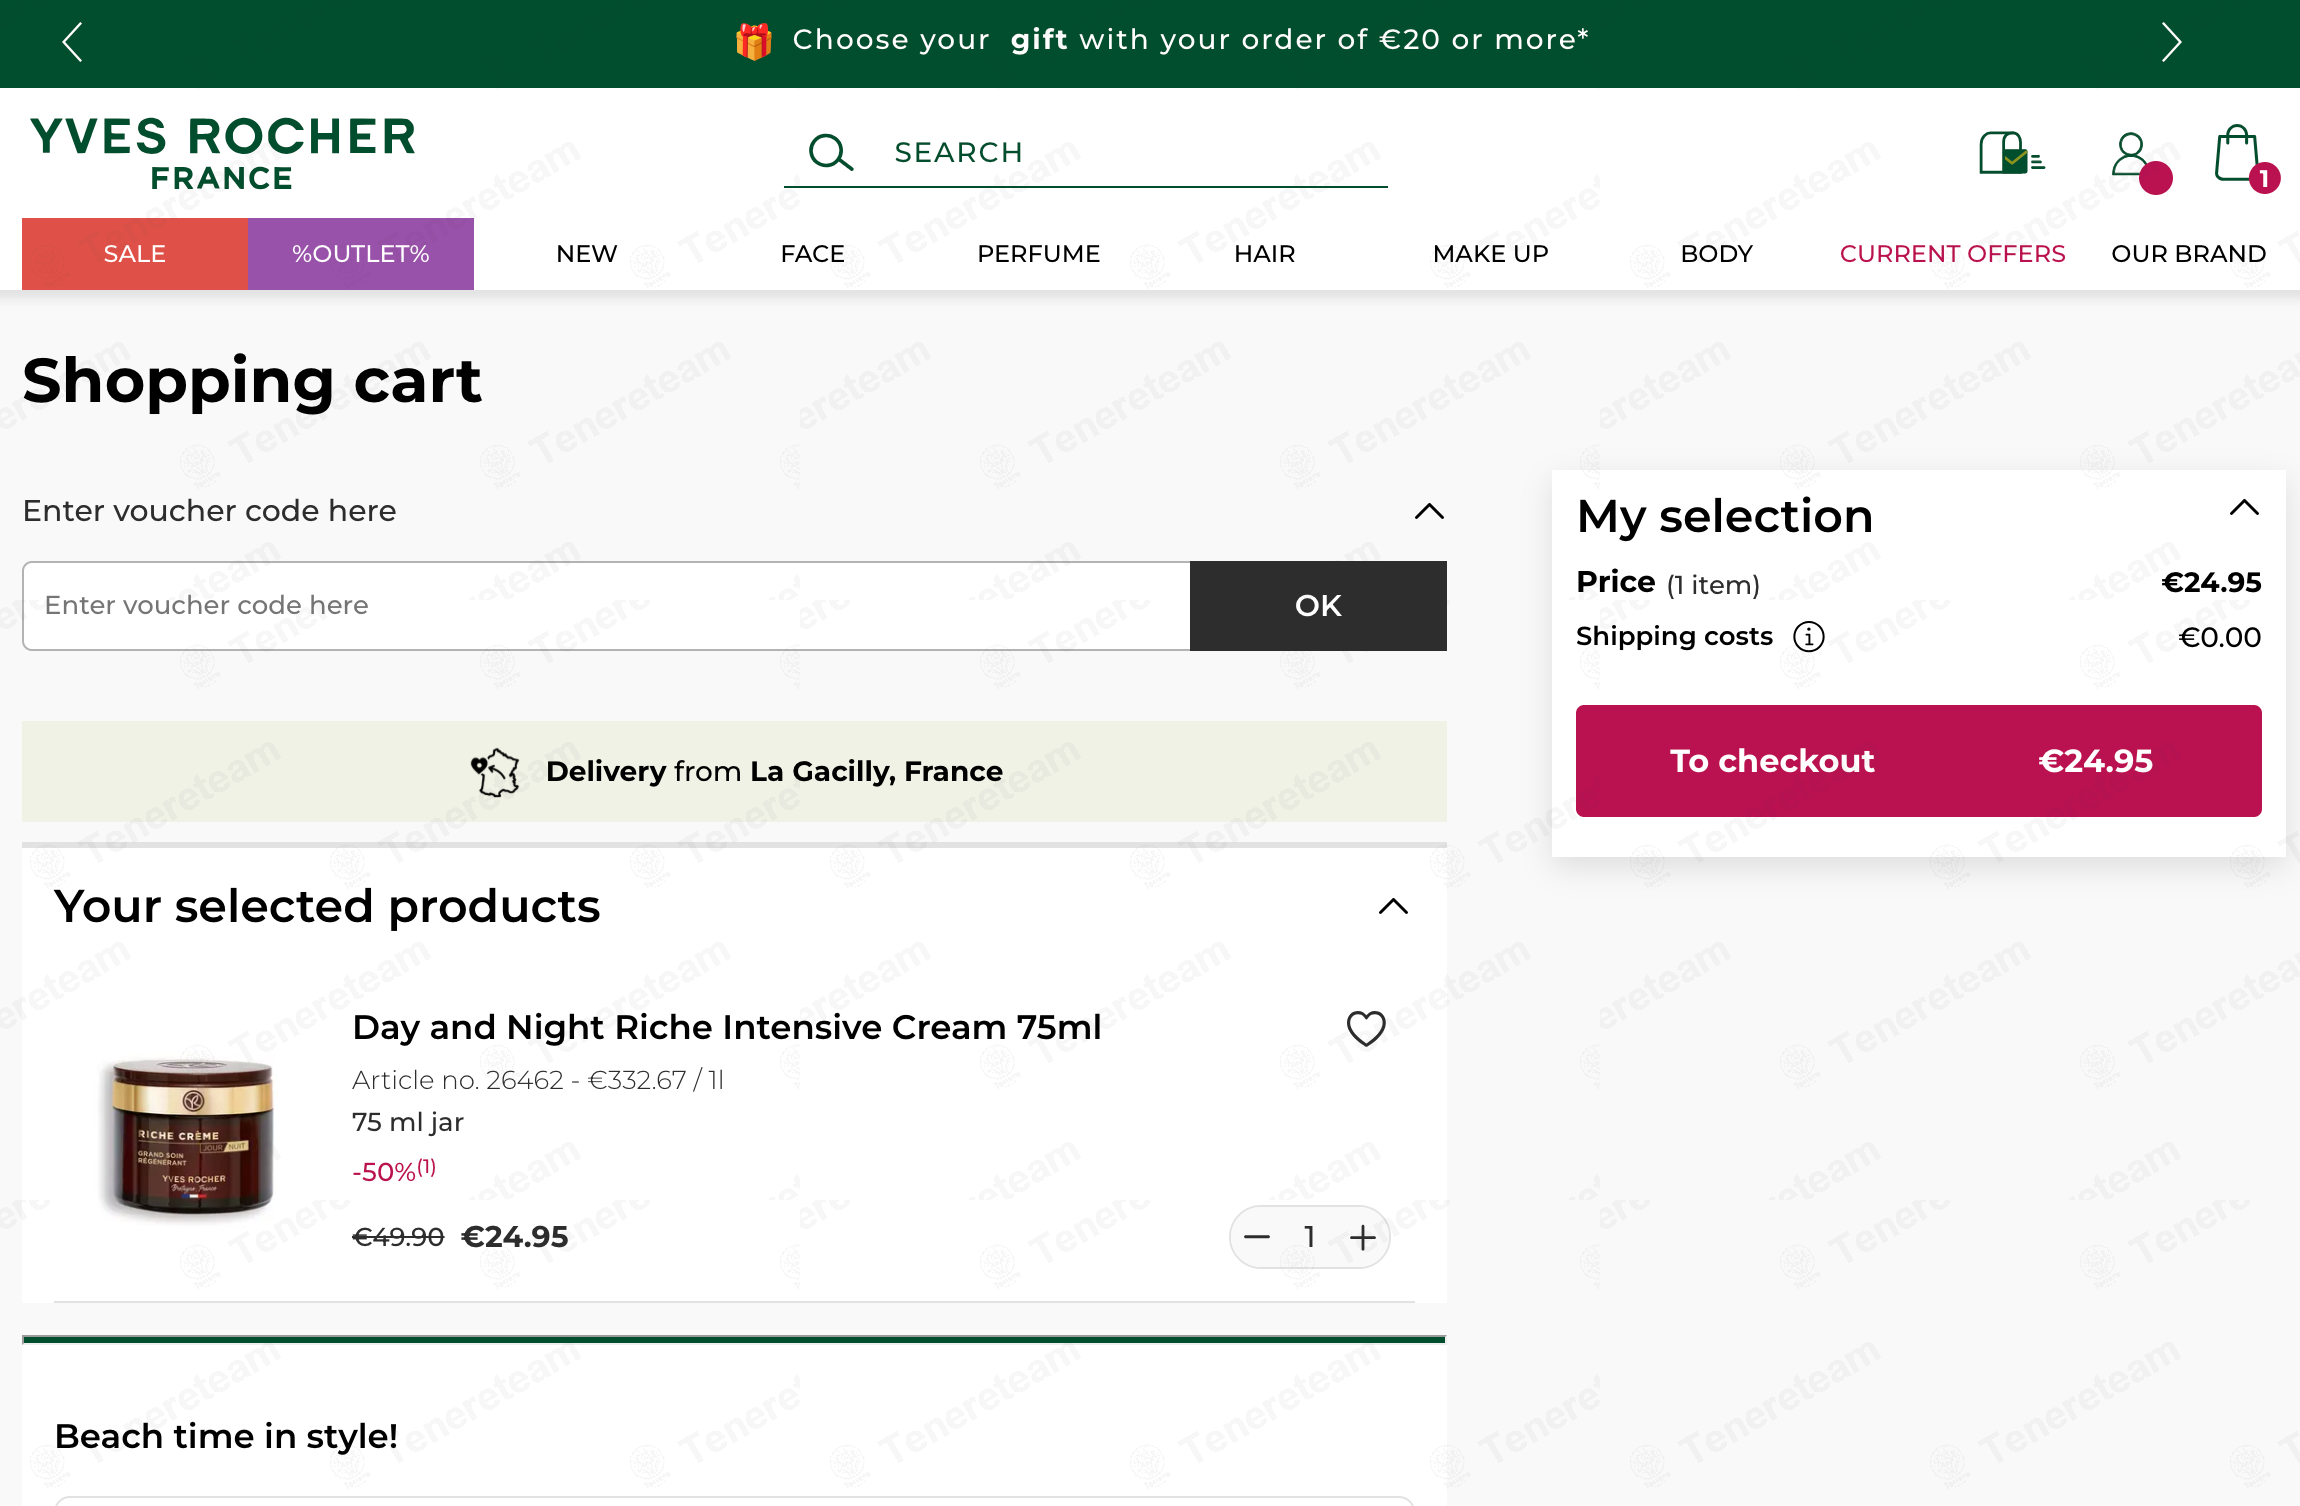Click the crossed-out €49.90 price
The image size is (2300, 1506).
click(398, 1238)
